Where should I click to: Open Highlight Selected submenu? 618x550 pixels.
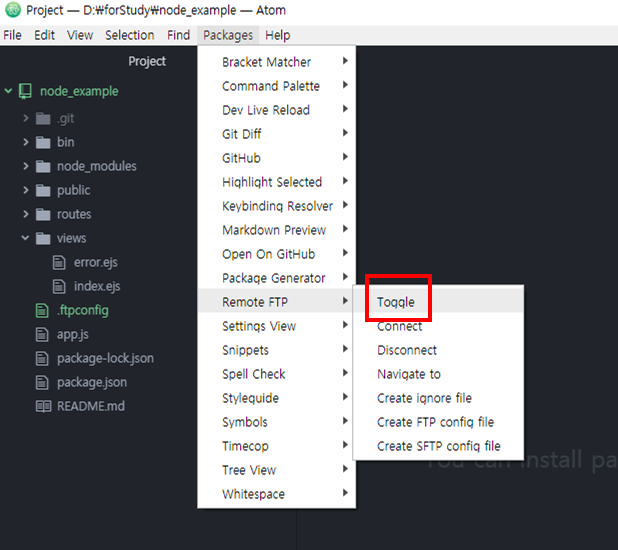276,182
